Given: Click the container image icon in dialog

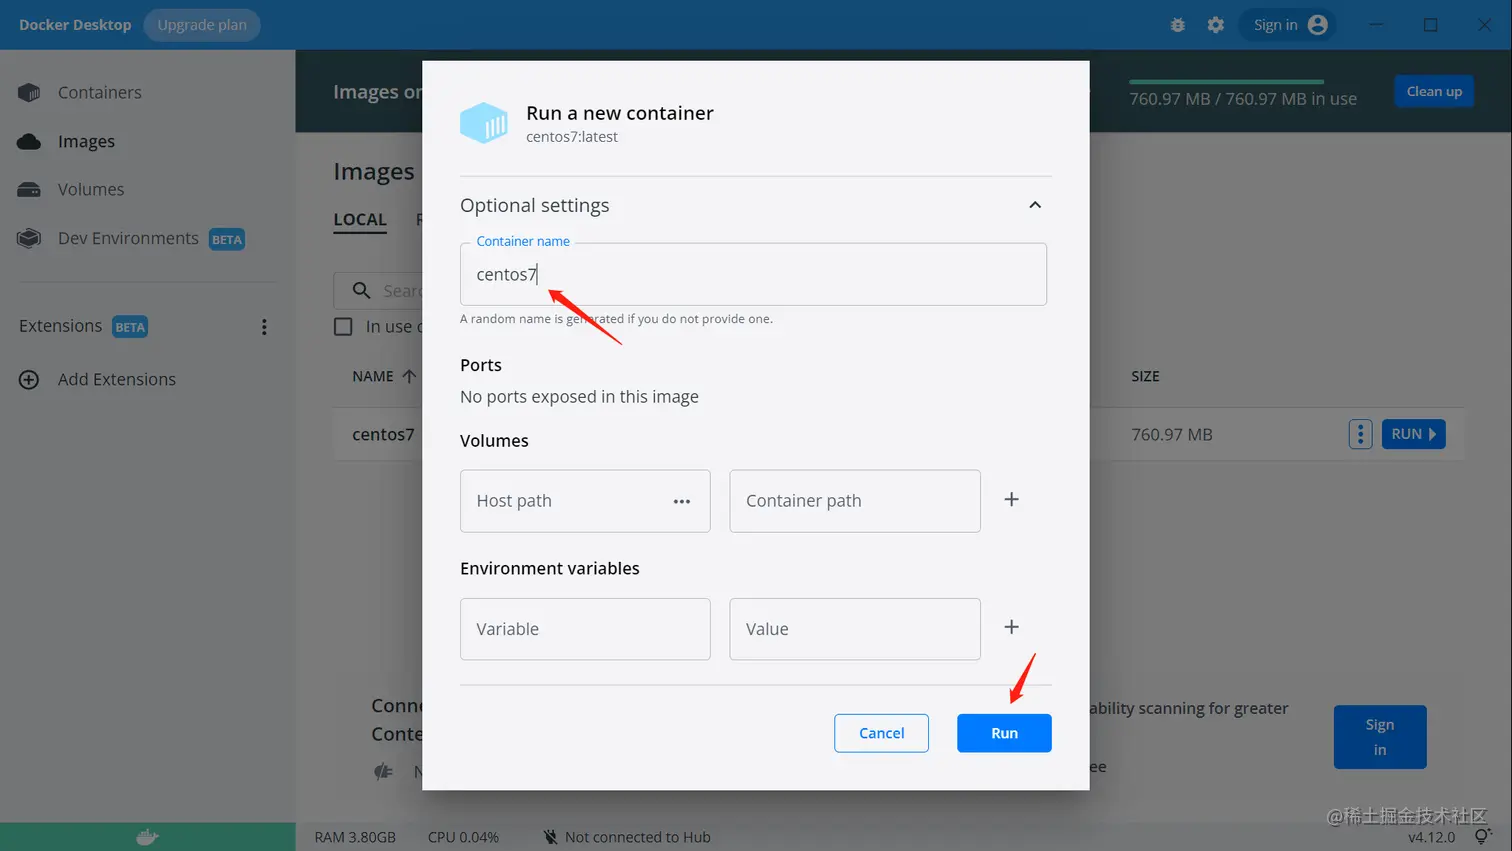Looking at the screenshot, I should click(484, 123).
